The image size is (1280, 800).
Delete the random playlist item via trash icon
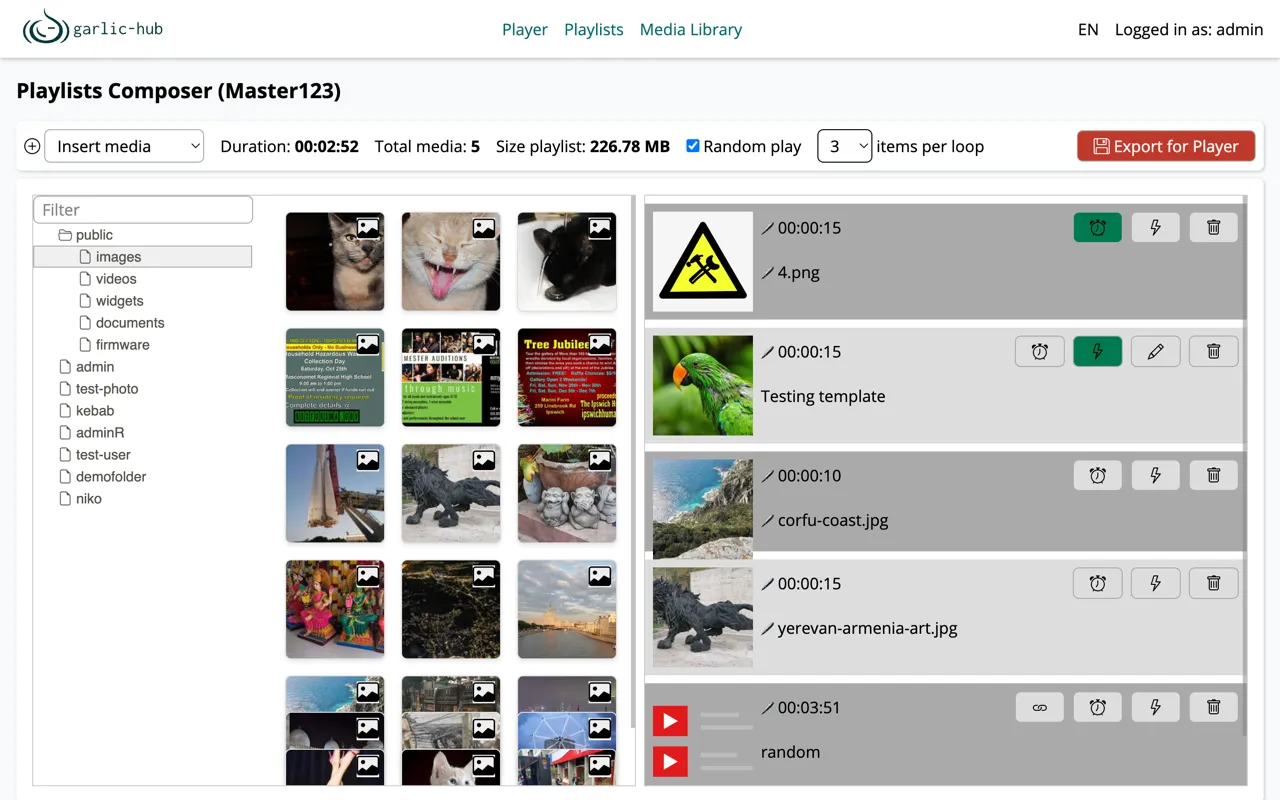click(1214, 707)
